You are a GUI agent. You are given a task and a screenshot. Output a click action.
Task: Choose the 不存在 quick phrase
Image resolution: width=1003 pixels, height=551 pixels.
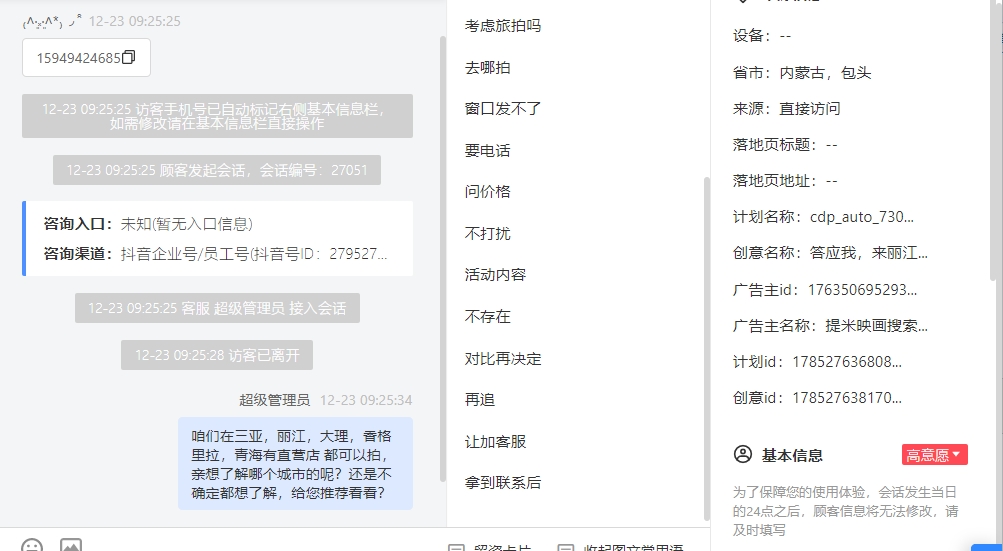pos(487,316)
